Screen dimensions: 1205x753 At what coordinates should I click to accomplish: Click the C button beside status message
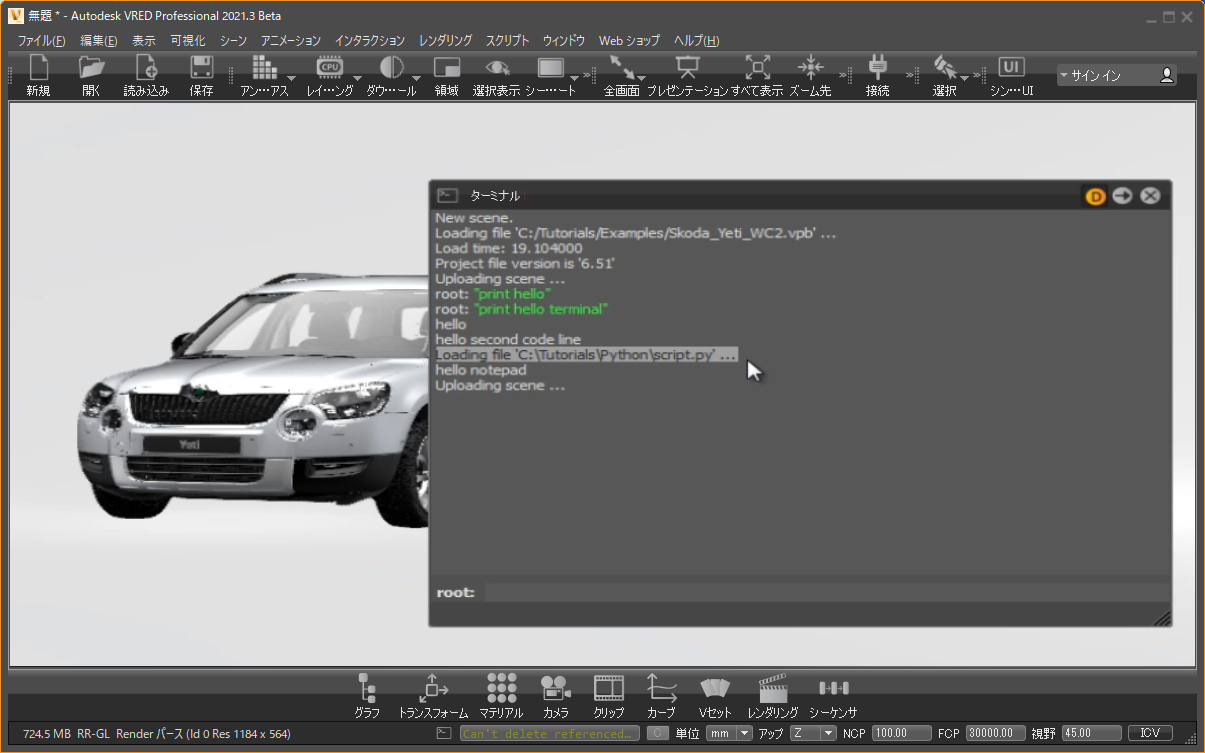pos(657,733)
